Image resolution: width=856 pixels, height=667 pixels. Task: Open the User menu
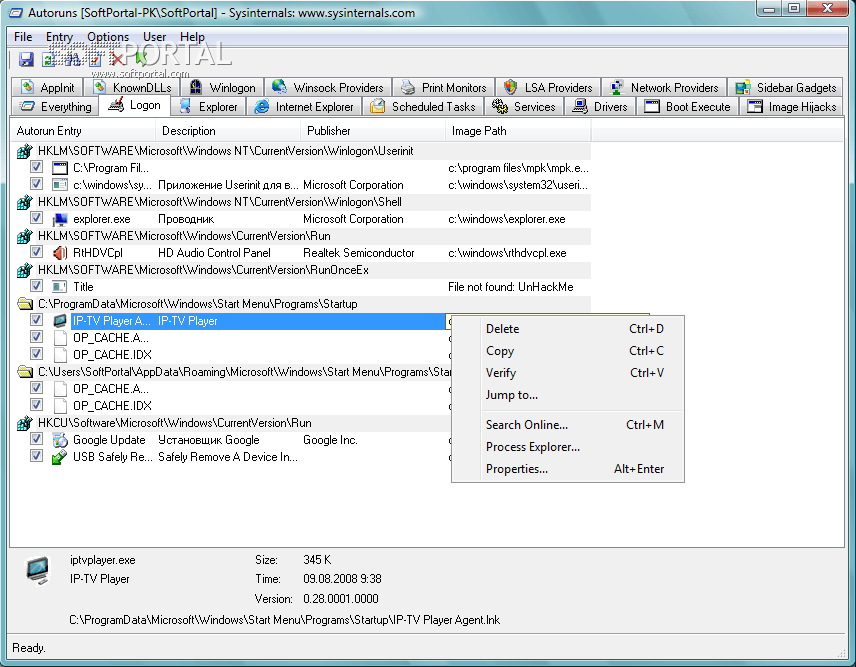click(154, 37)
